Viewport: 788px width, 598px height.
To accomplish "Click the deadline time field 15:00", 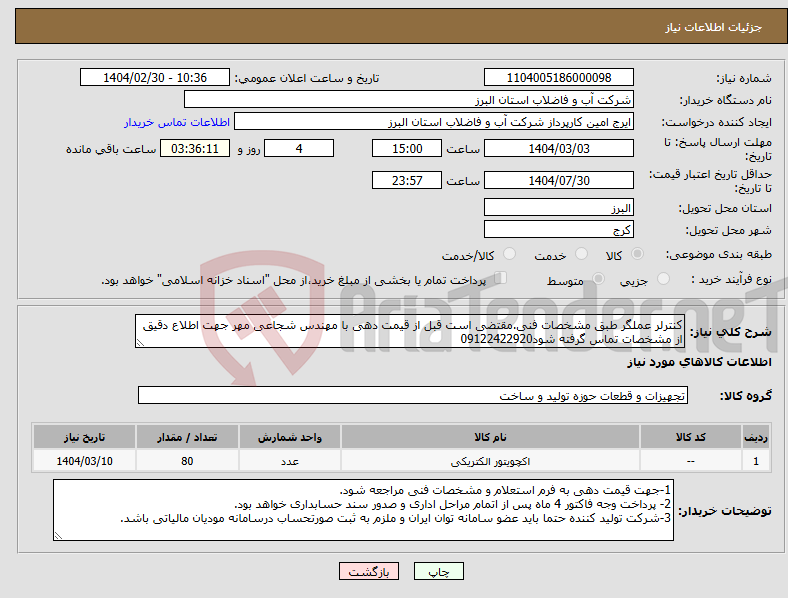I will [x=407, y=148].
